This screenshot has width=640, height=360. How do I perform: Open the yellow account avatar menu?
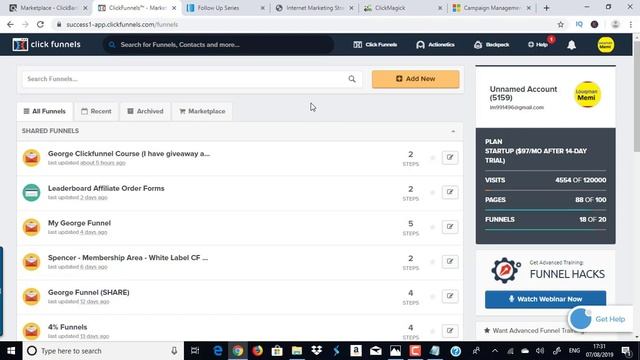click(x=606, y=45)
